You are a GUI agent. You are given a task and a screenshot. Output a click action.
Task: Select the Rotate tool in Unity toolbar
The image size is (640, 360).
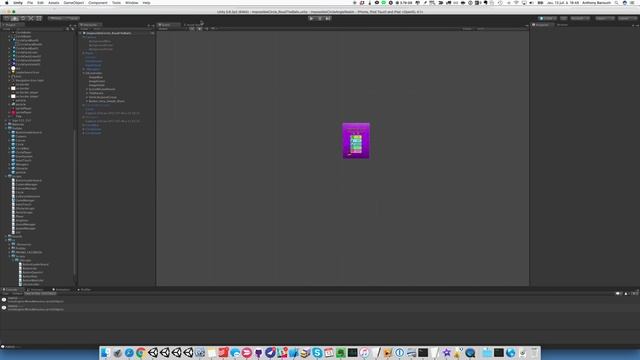[x=23, y=18]
